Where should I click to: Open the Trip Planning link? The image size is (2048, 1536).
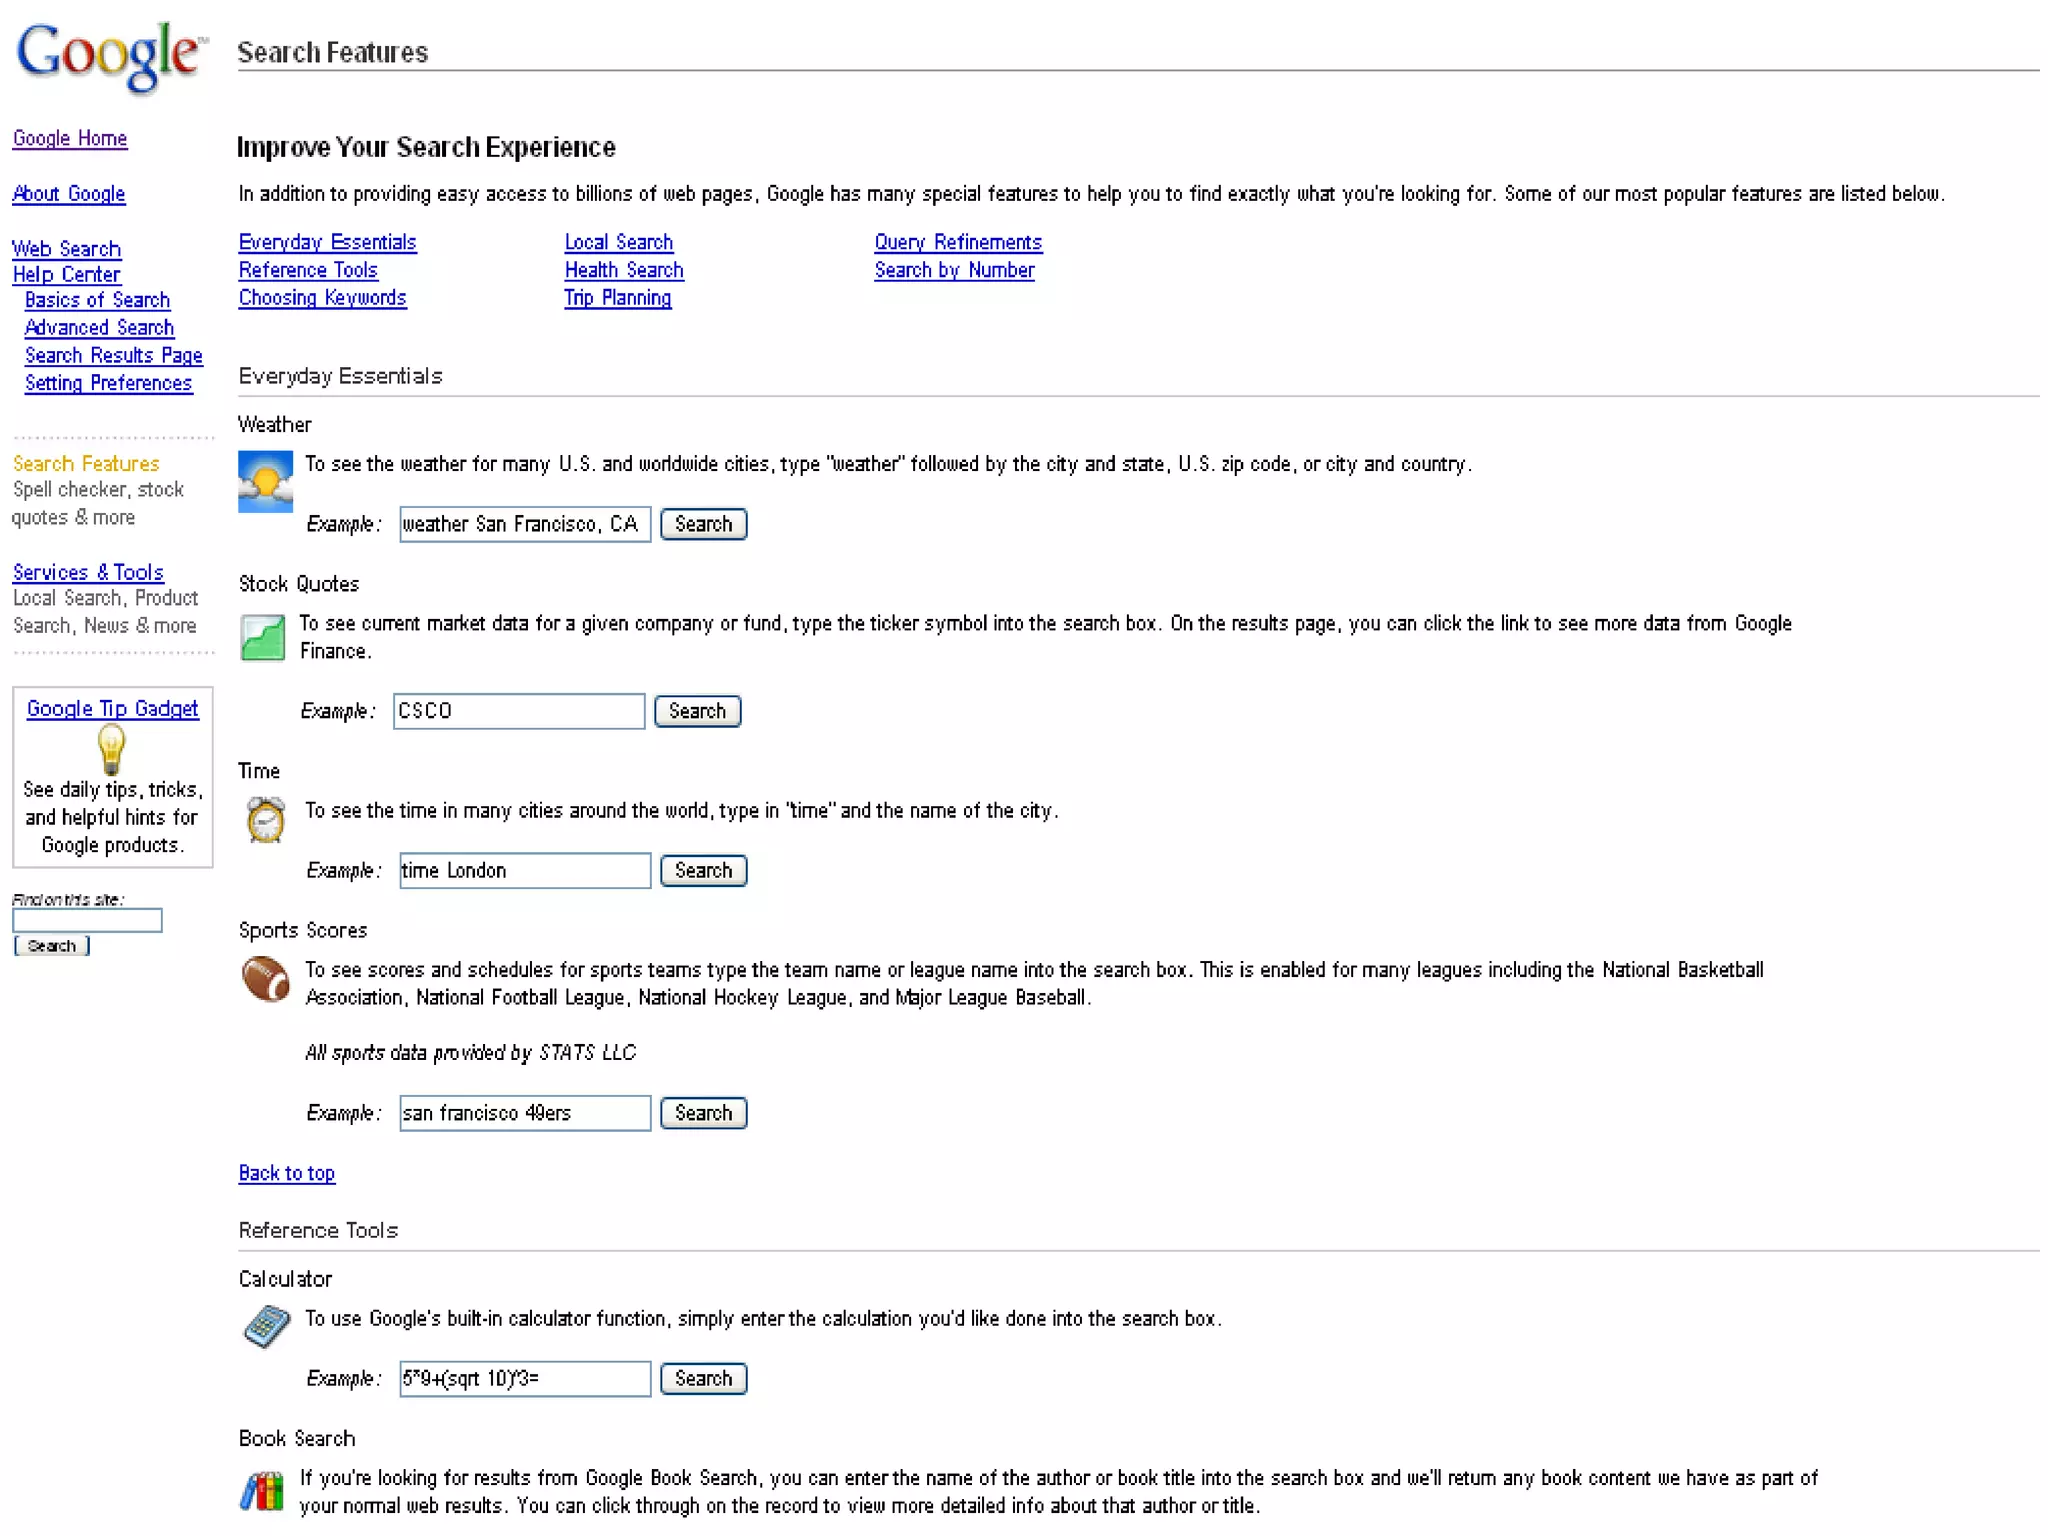pyautogui.click(x=617, y=298)
